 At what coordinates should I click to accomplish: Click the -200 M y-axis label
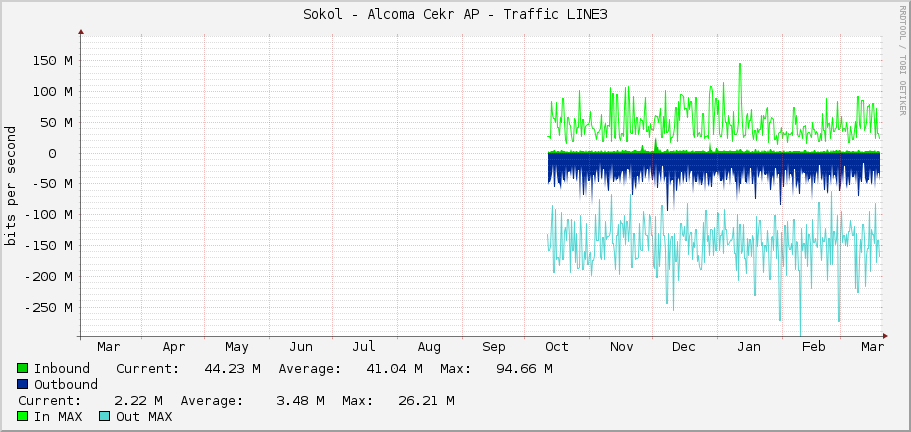tap(49, 276)
